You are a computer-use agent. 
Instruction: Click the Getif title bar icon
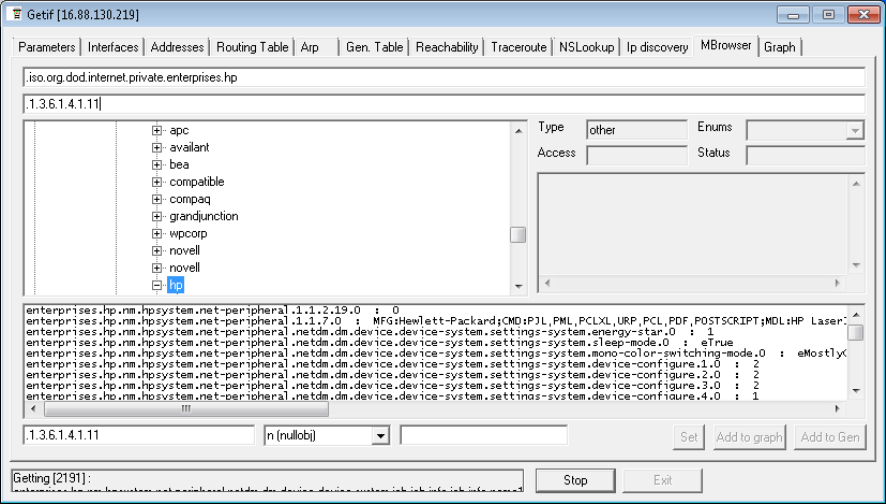pyautogui.click(x=17, y=14)
